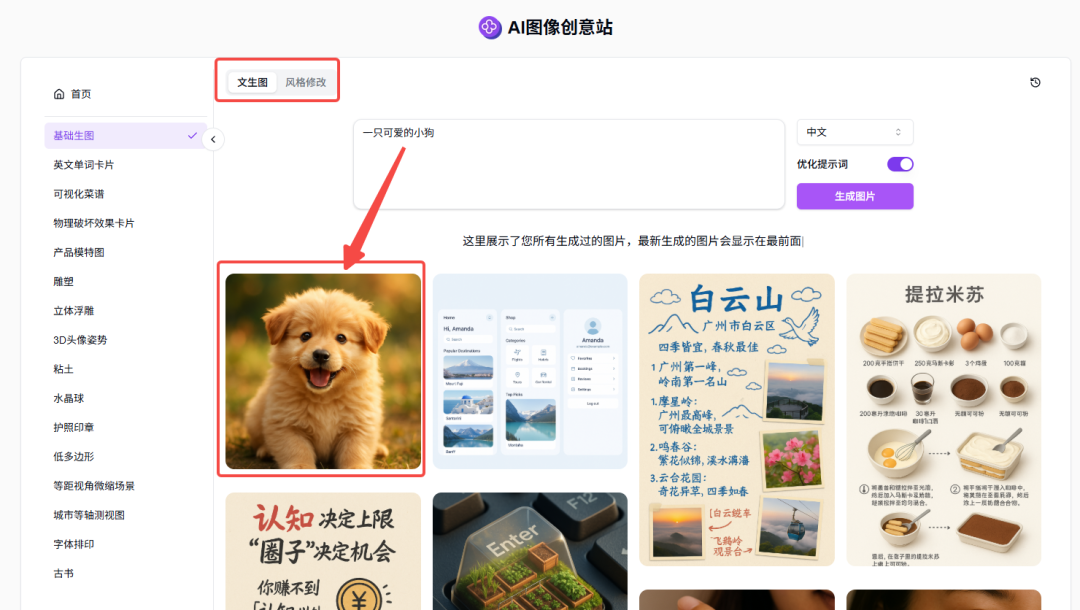
Task: Select 等距视角微缩场景 in the sidebar
Action: 94,486
